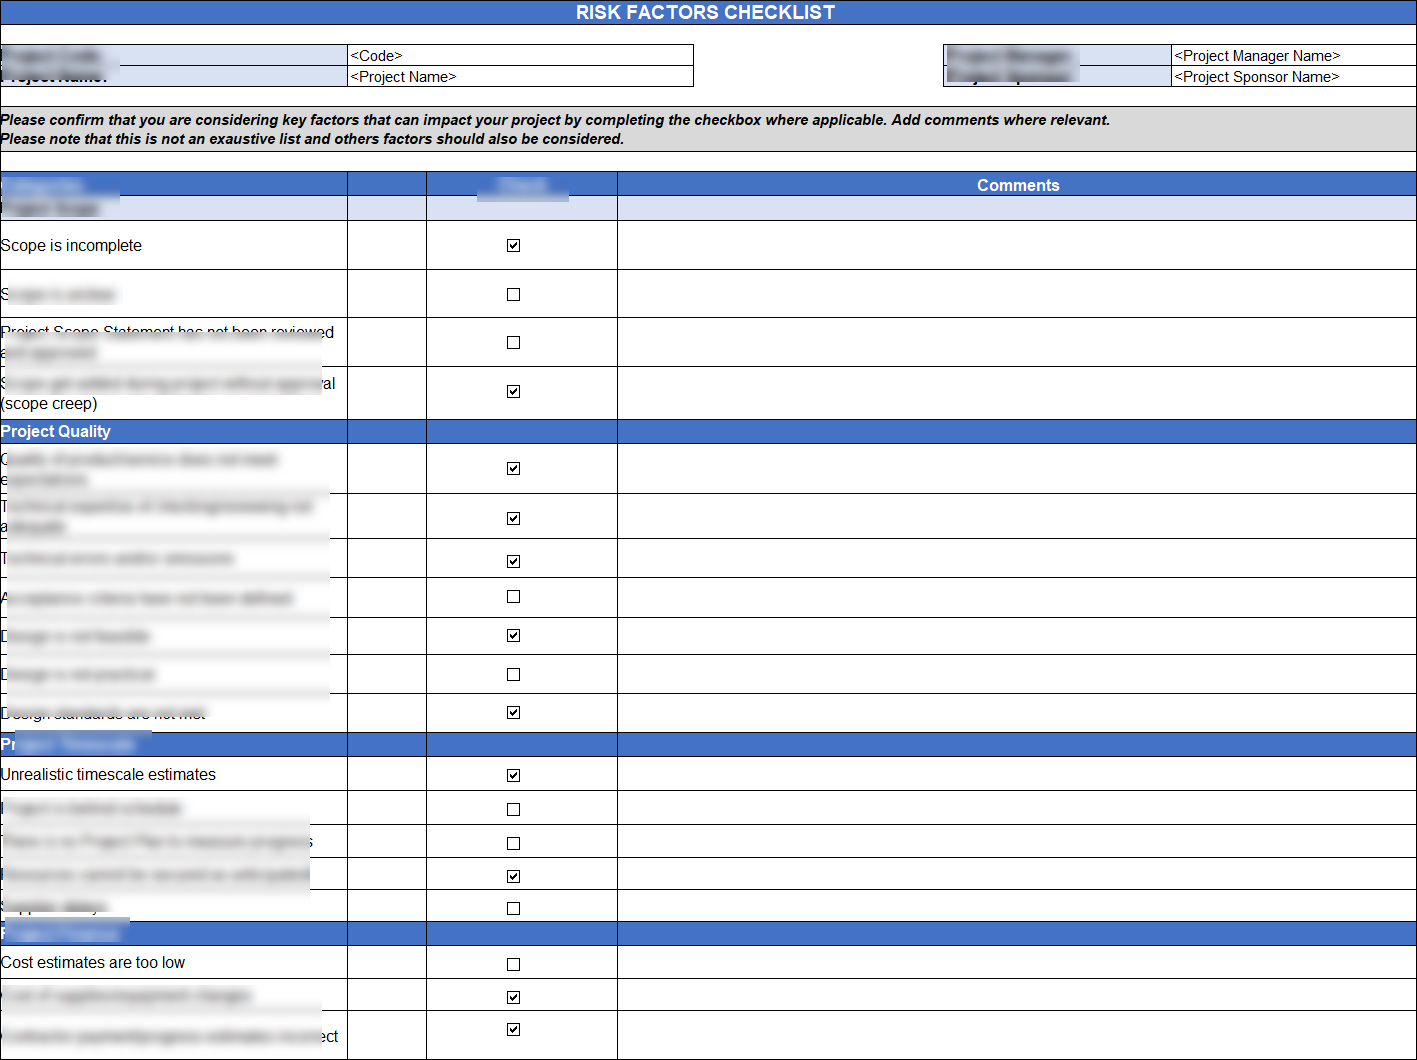Select the "<Code>" project code cell
1417x1060 pixels.
click(x=520, y=55)
